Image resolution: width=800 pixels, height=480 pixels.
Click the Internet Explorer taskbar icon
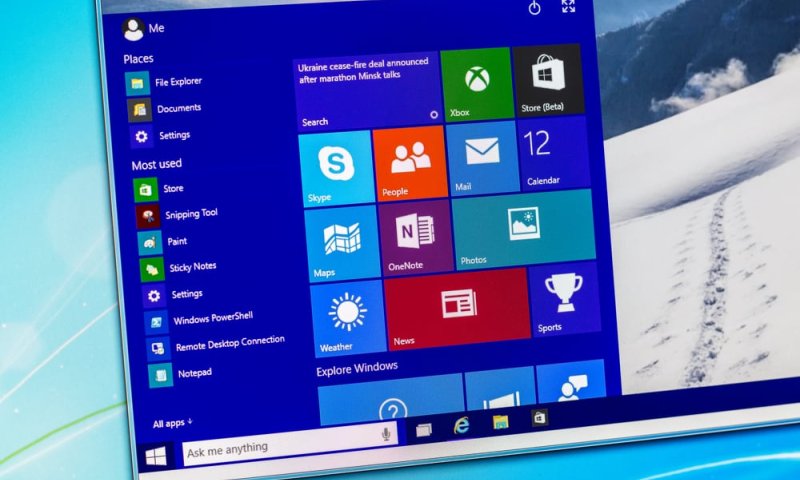pos(461,425)
